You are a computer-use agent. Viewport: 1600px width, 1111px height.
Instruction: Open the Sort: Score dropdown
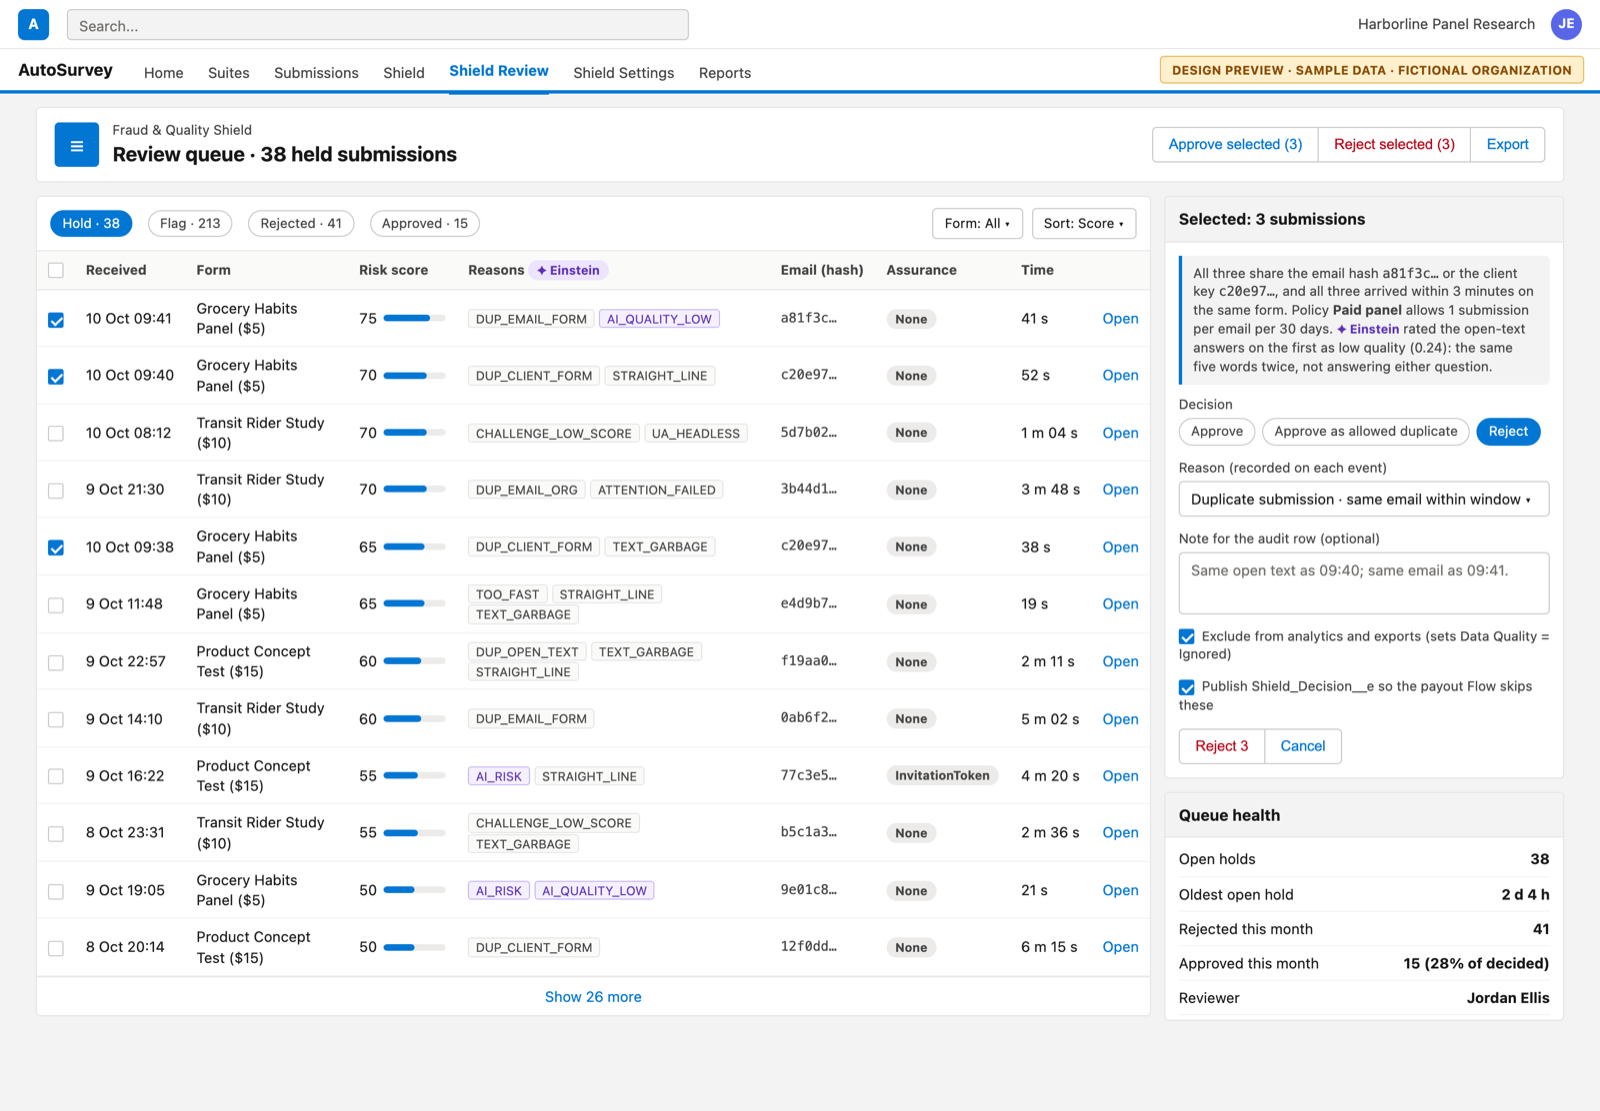coord(1084,223)
